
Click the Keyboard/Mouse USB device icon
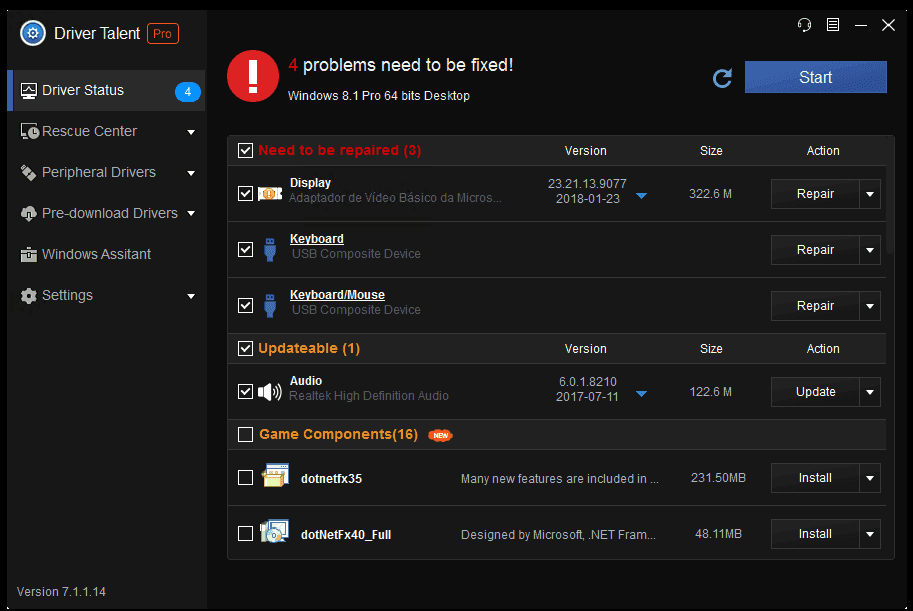270,305
